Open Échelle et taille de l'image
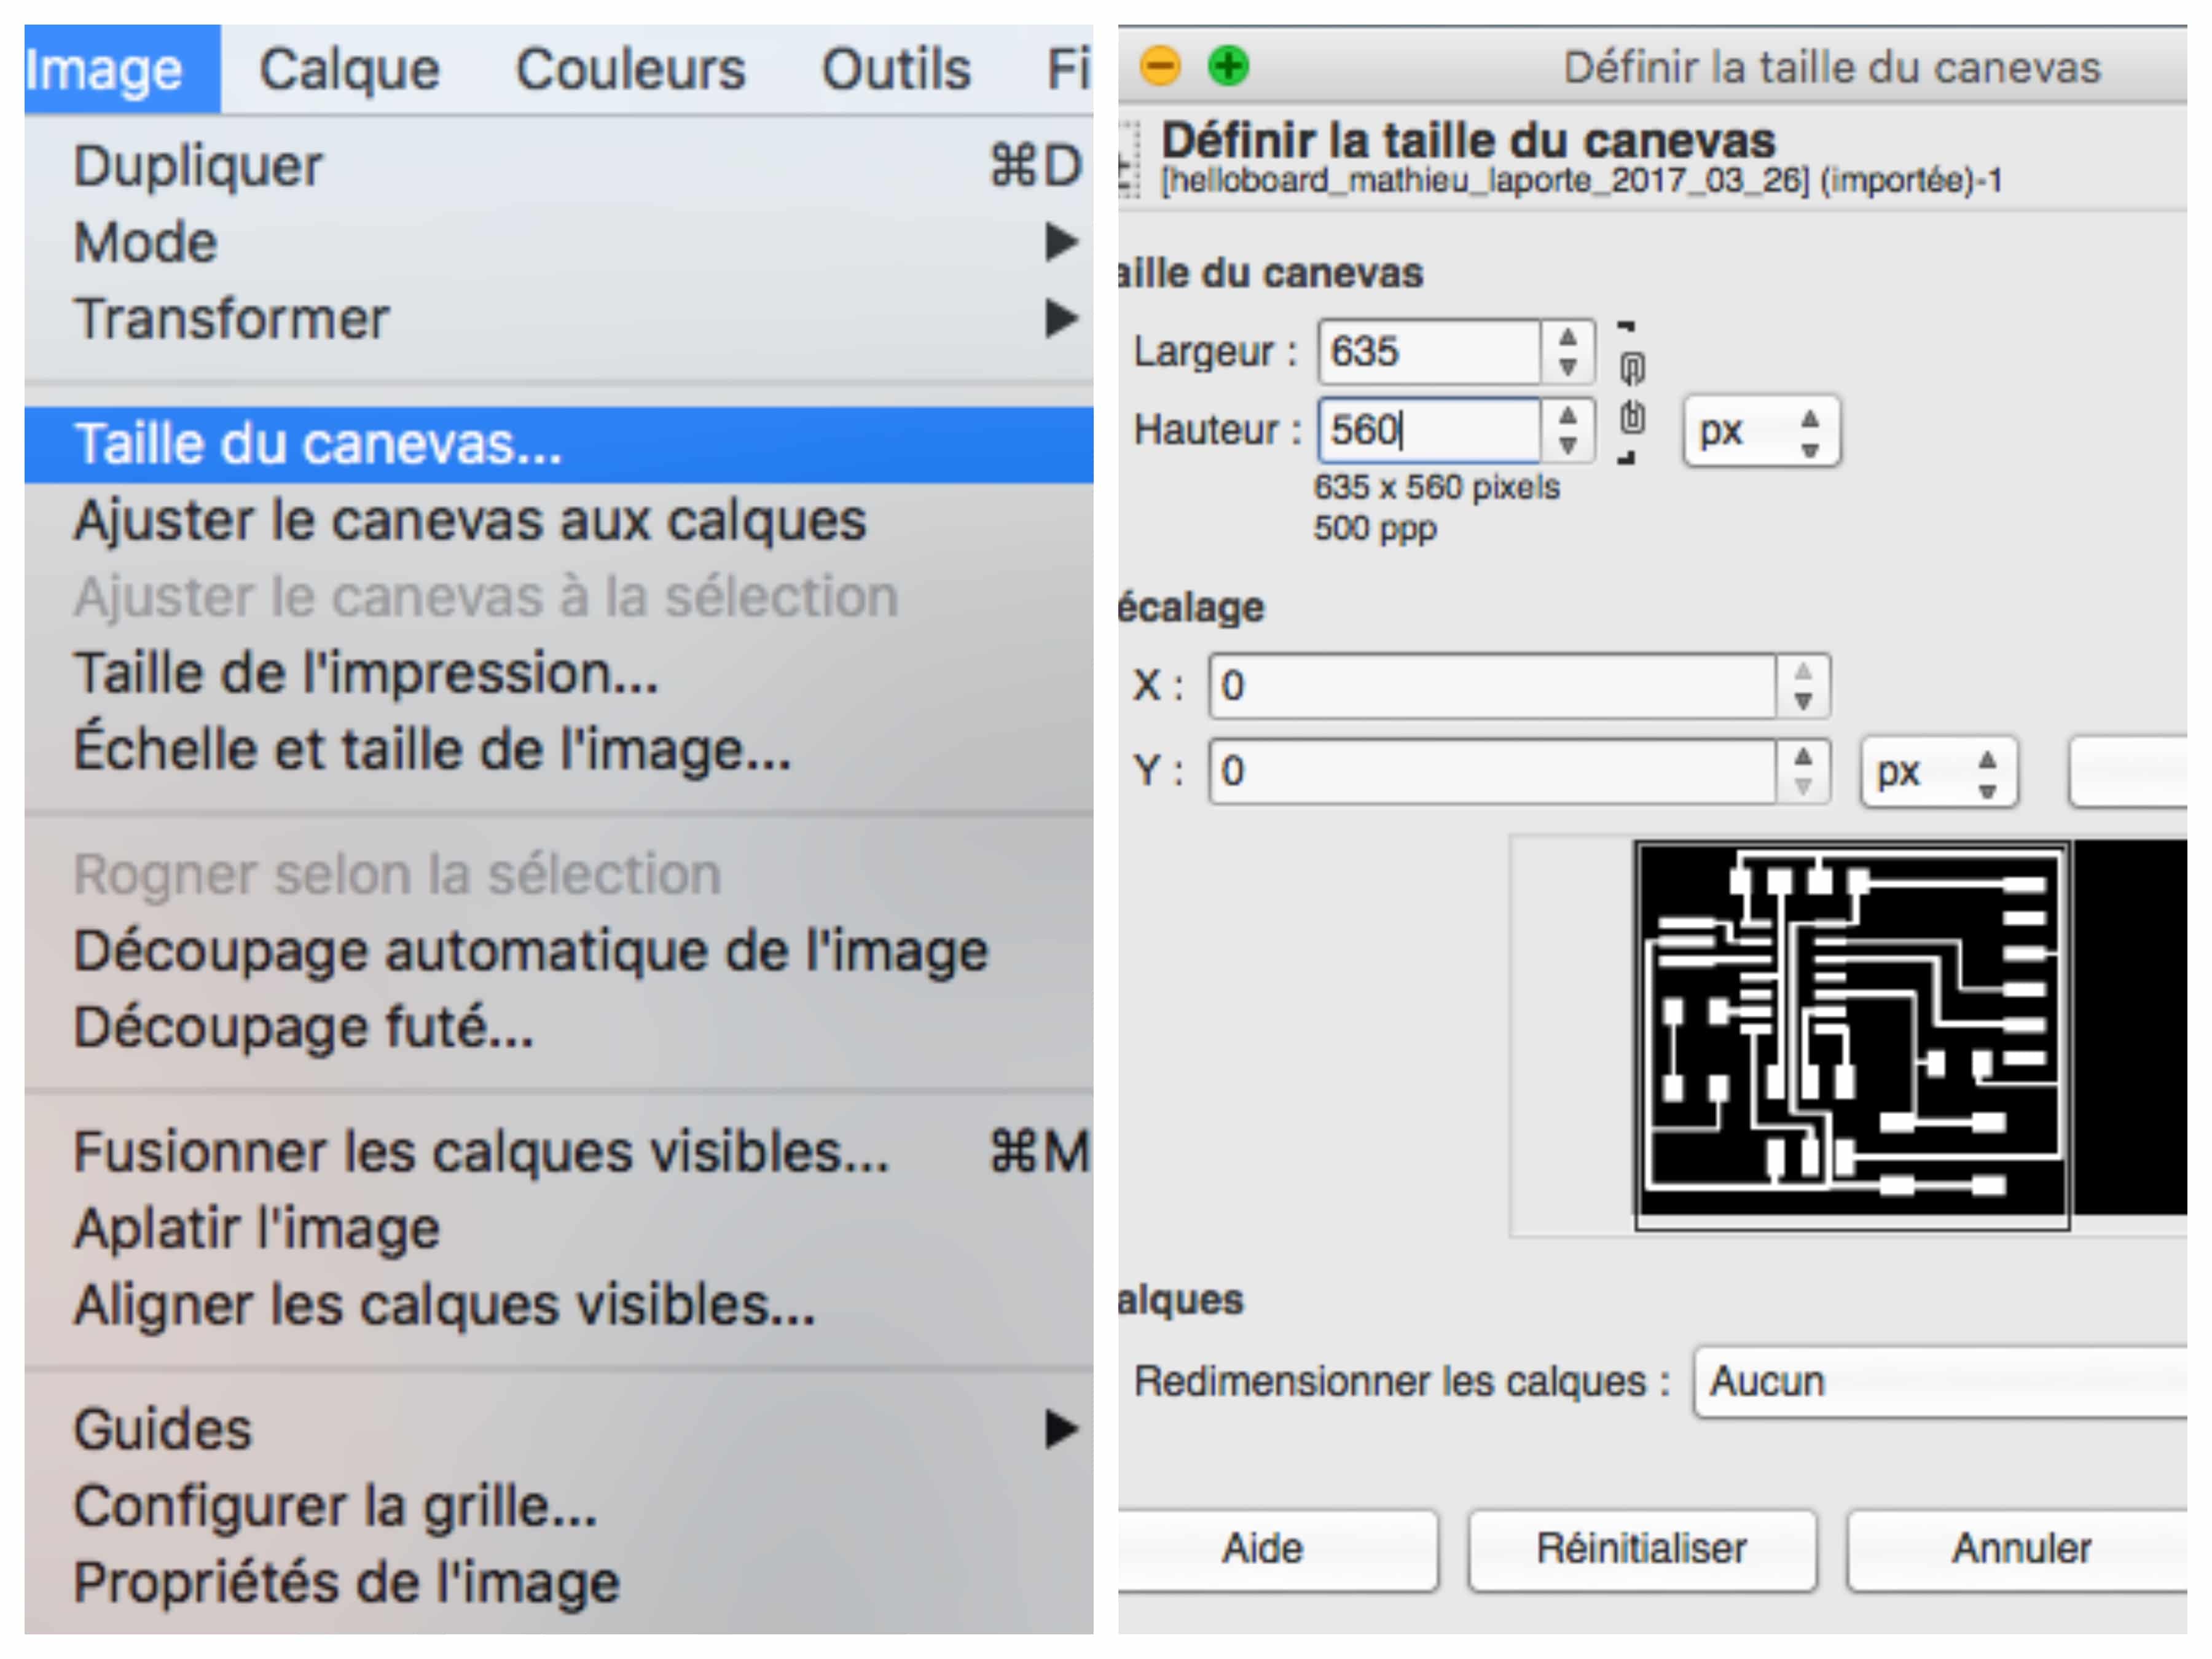This screenshot has width=2212, height=1659. (x=559, y=750)
